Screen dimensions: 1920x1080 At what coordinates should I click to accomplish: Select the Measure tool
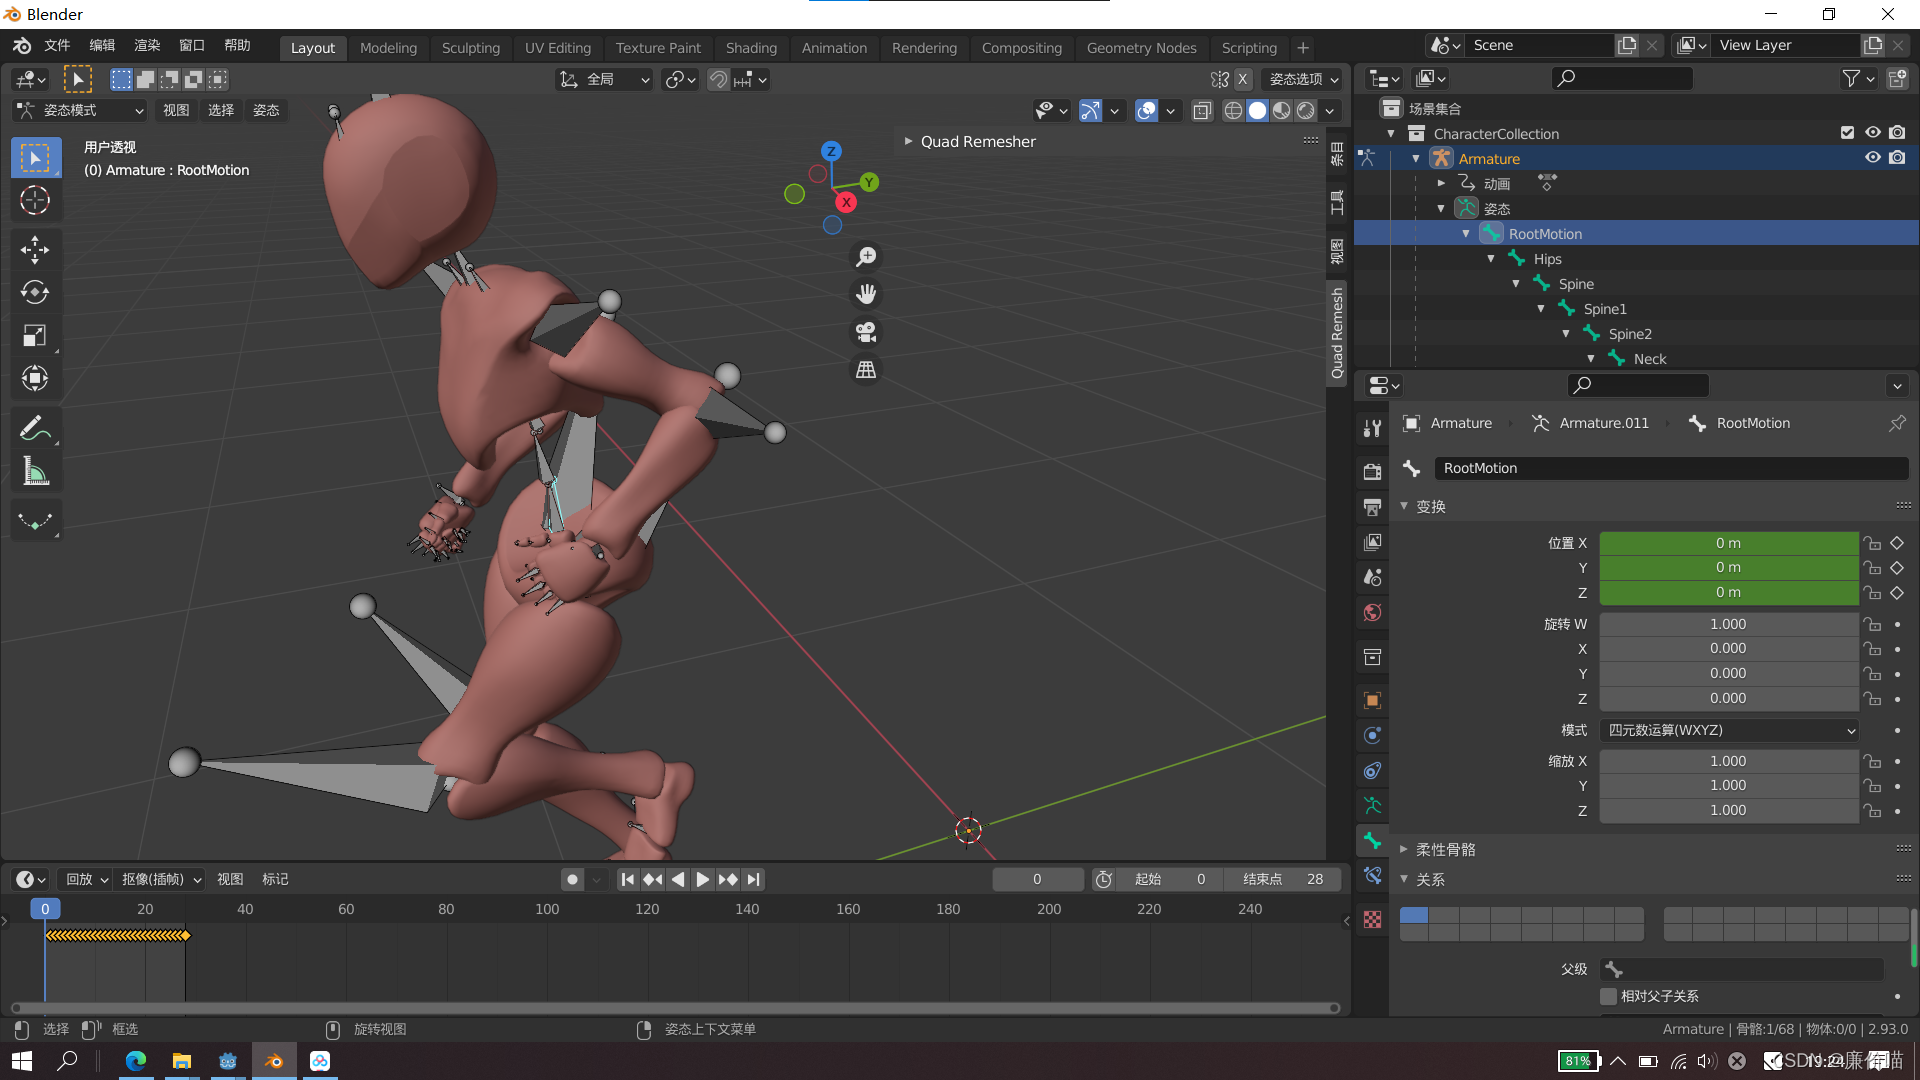tap(36, 471)
